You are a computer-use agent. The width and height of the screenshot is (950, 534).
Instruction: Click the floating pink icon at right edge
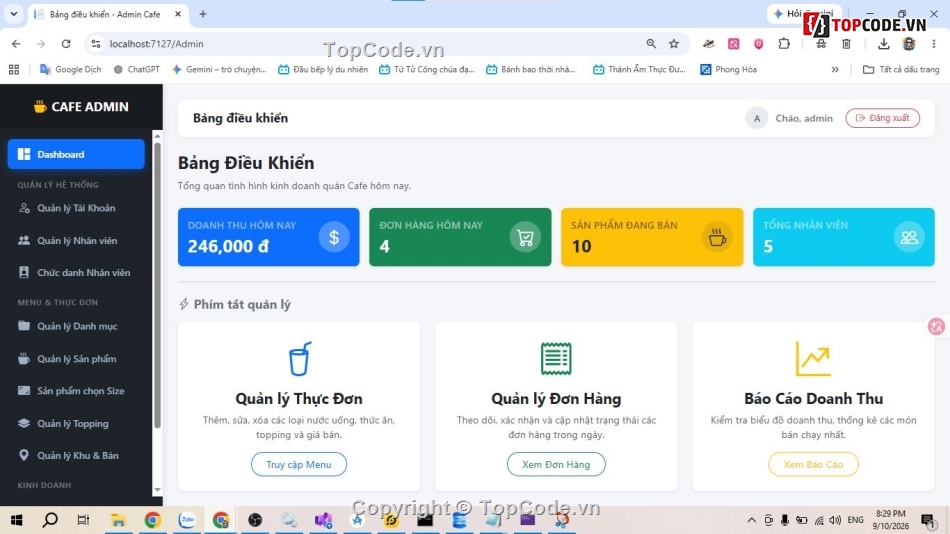pos(937,327)
